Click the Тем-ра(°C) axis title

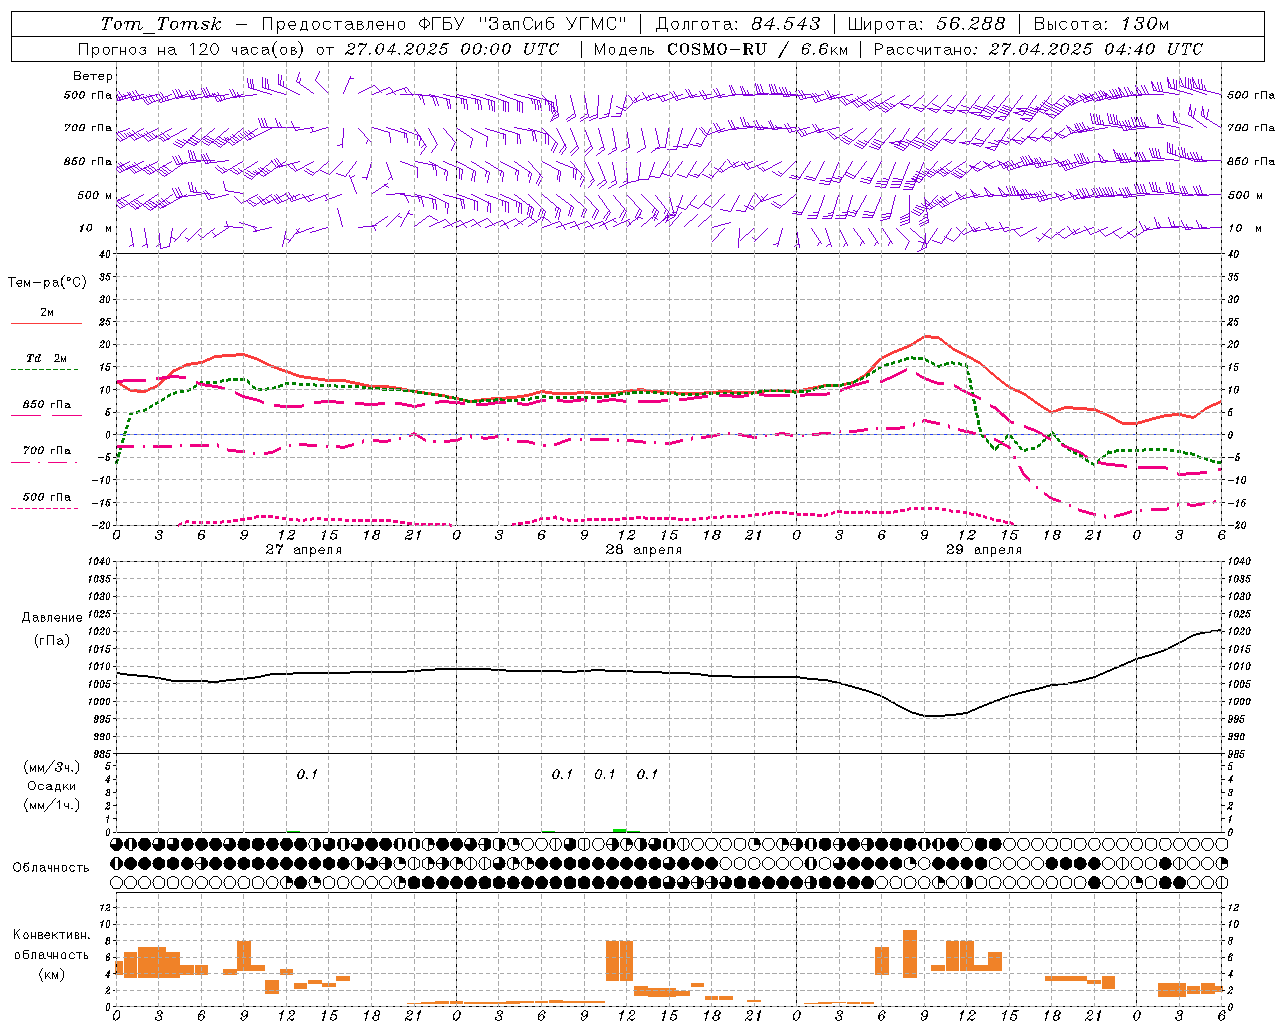[x=47, y=283]
